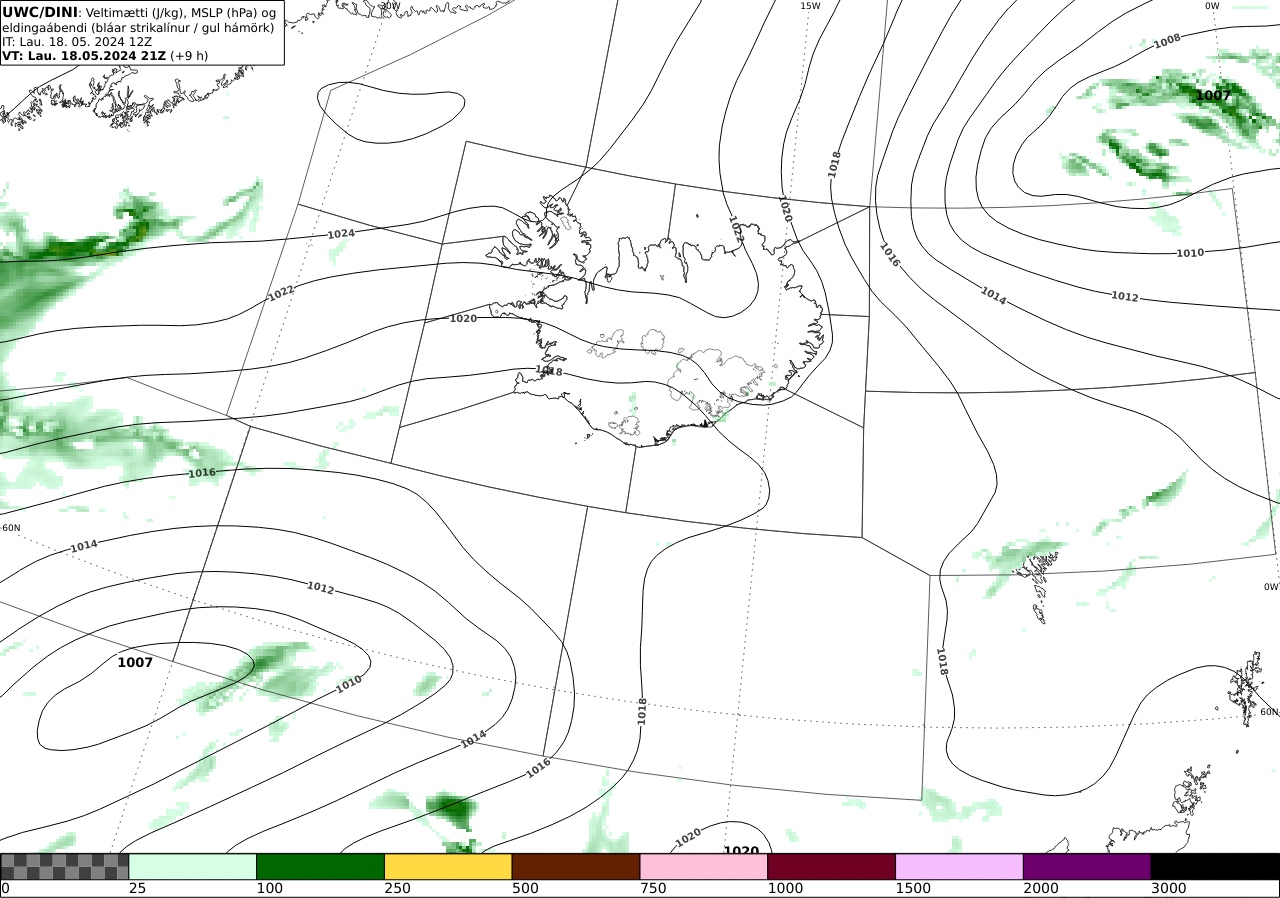
Task: Click the gray checkered 0–25 legend swatch
Action: coord(65,866)
